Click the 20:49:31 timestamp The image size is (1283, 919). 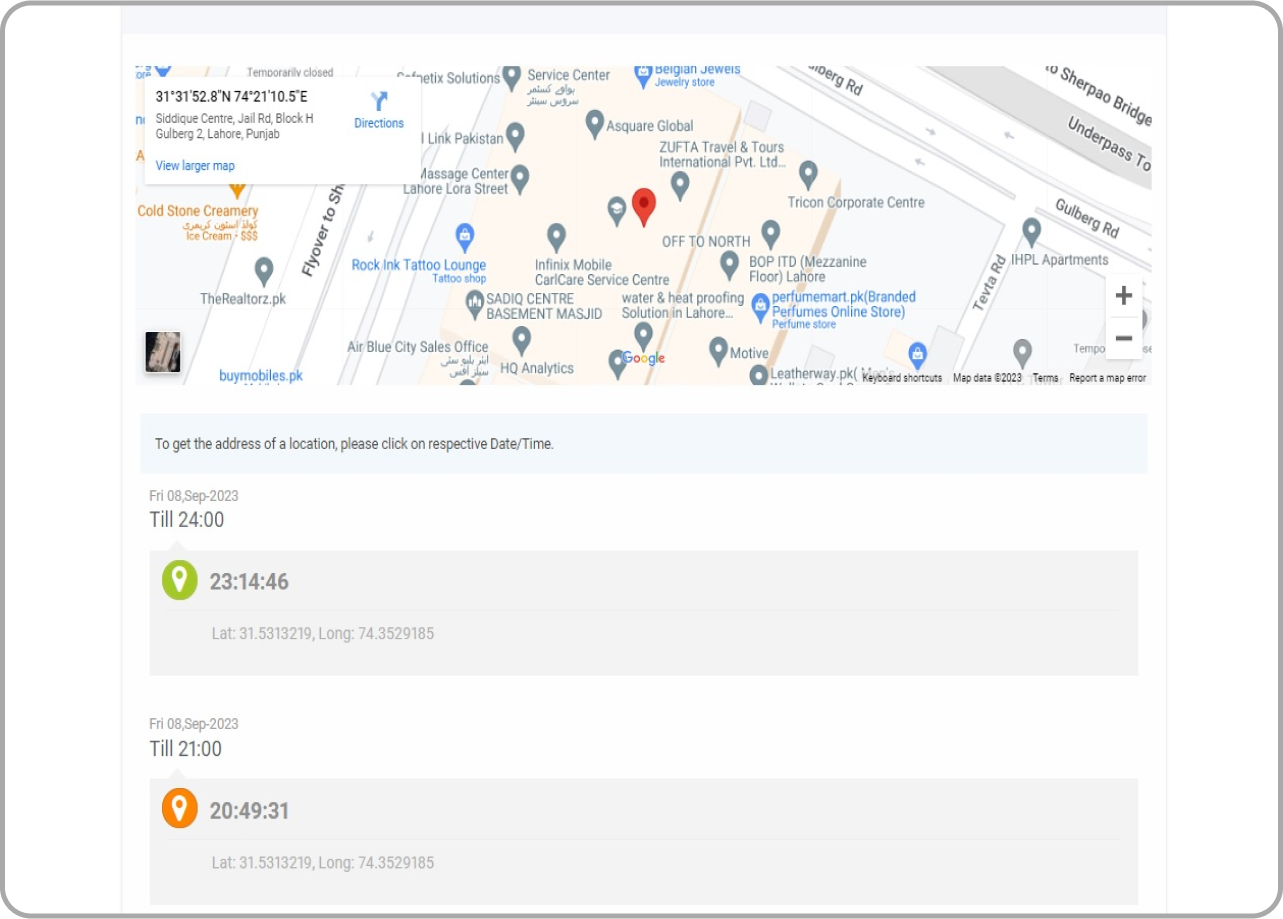(x=249, y=811)
